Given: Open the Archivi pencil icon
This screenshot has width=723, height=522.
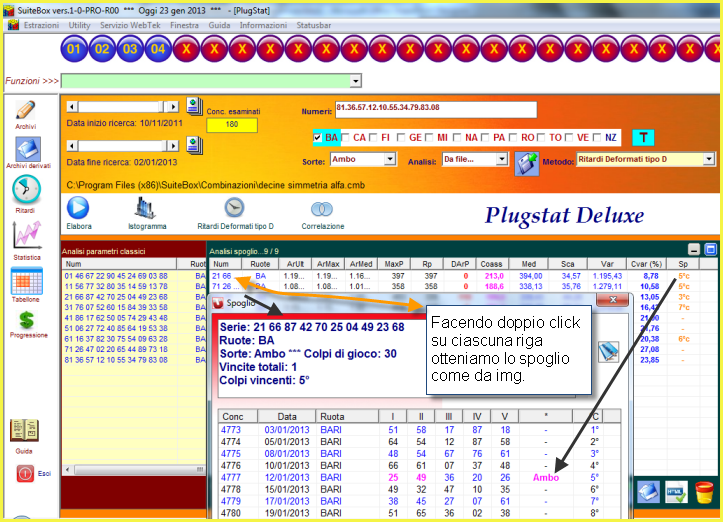Looking at the screenshot, I should click(x=25, y=110).
